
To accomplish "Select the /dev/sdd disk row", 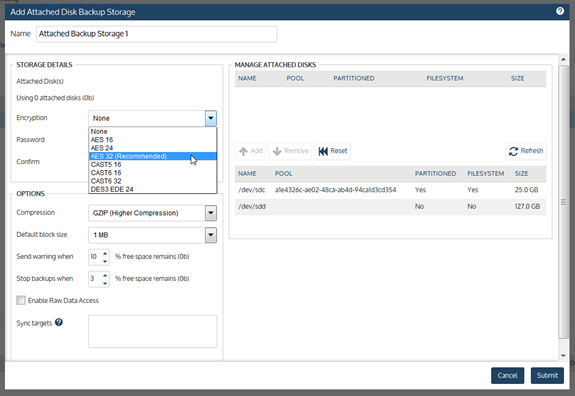I will point(390,206).
